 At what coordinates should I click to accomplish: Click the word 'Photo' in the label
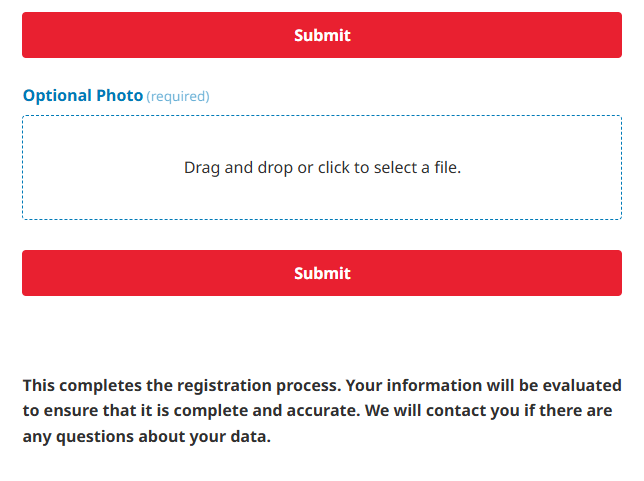click(x=120, y=96)
